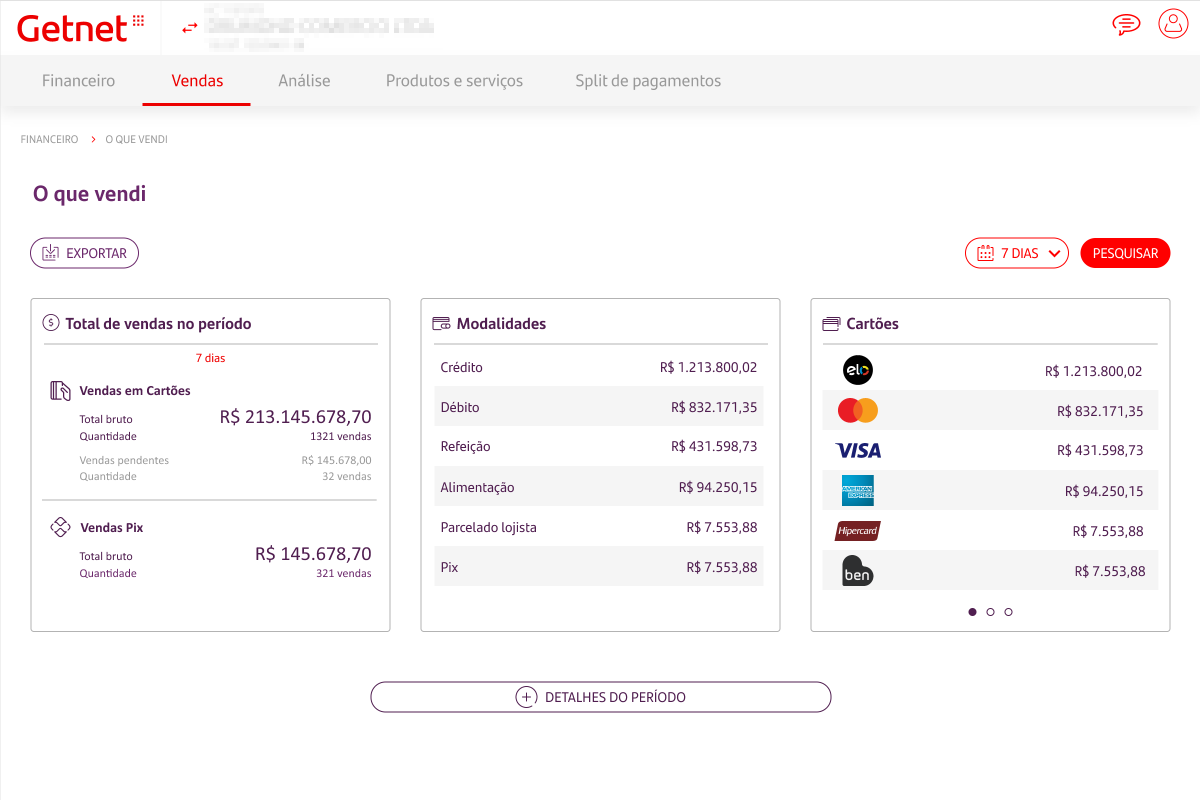Click the Hipercard logo
Image resolution: width=1200 pixels, height=800 pixels.
[857, 531]
